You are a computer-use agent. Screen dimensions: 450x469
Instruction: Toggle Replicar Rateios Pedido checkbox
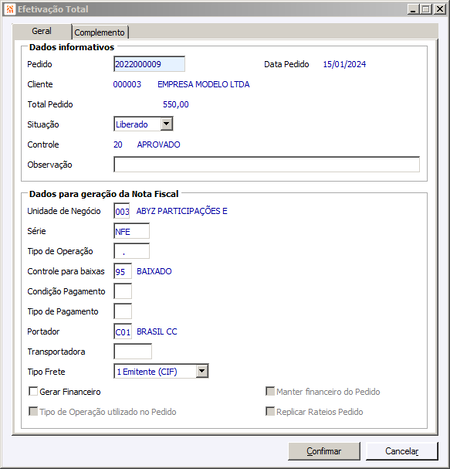click(x=270, y=411)
